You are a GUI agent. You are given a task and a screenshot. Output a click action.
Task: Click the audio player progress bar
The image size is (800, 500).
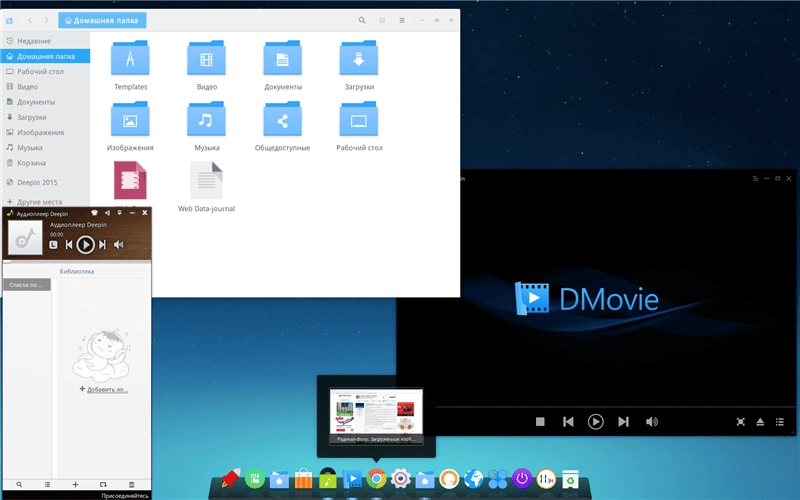pos(77,262)
